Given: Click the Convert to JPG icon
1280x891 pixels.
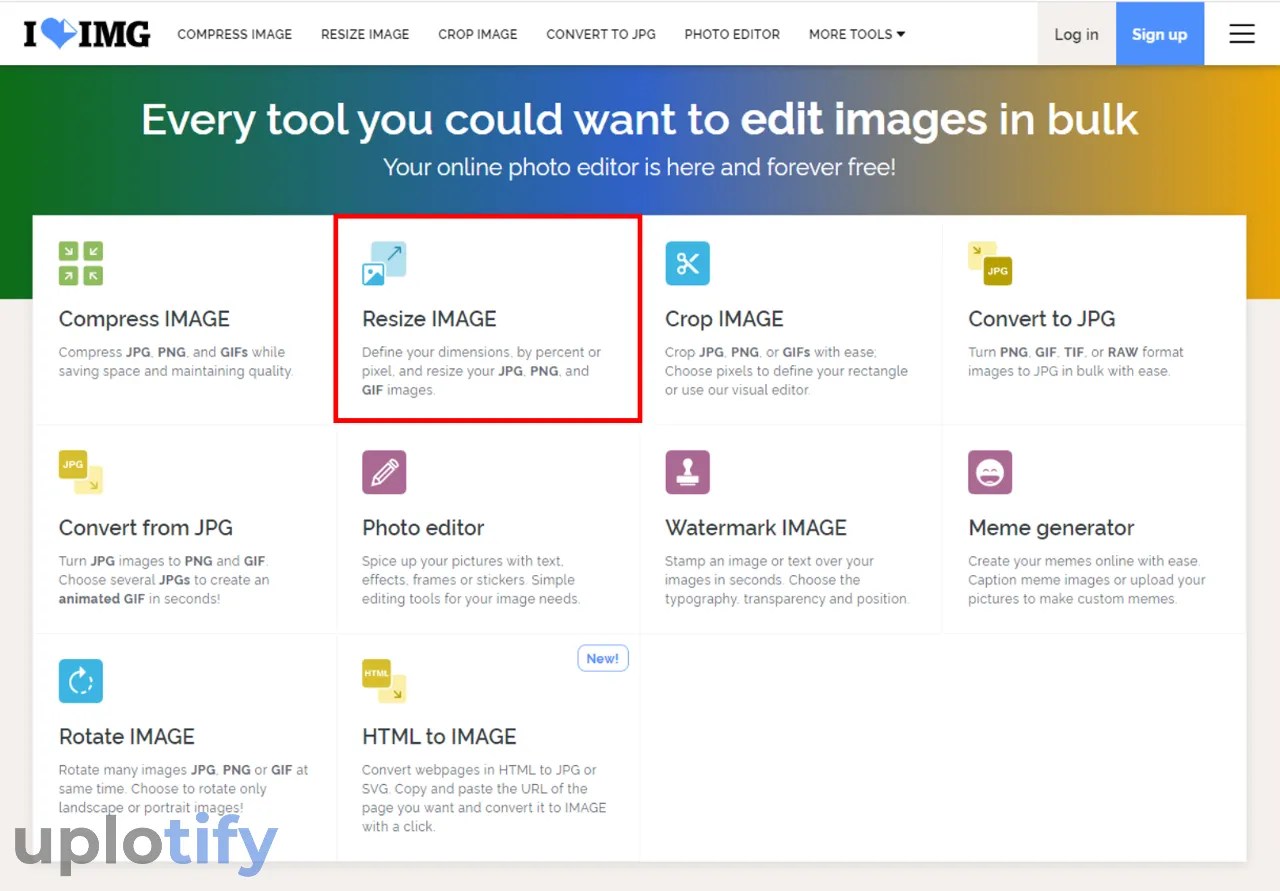Looking at the screenshot, I should [x=990, y=264].
